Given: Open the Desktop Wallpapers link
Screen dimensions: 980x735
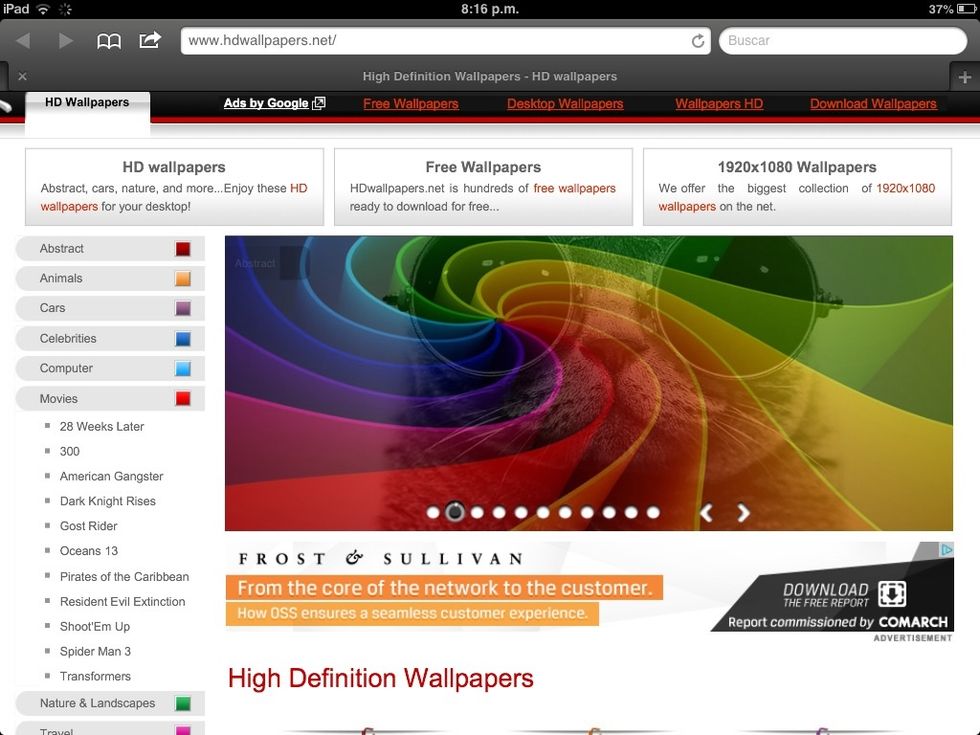Looking at the screenshot, I should tap(565, 104).
